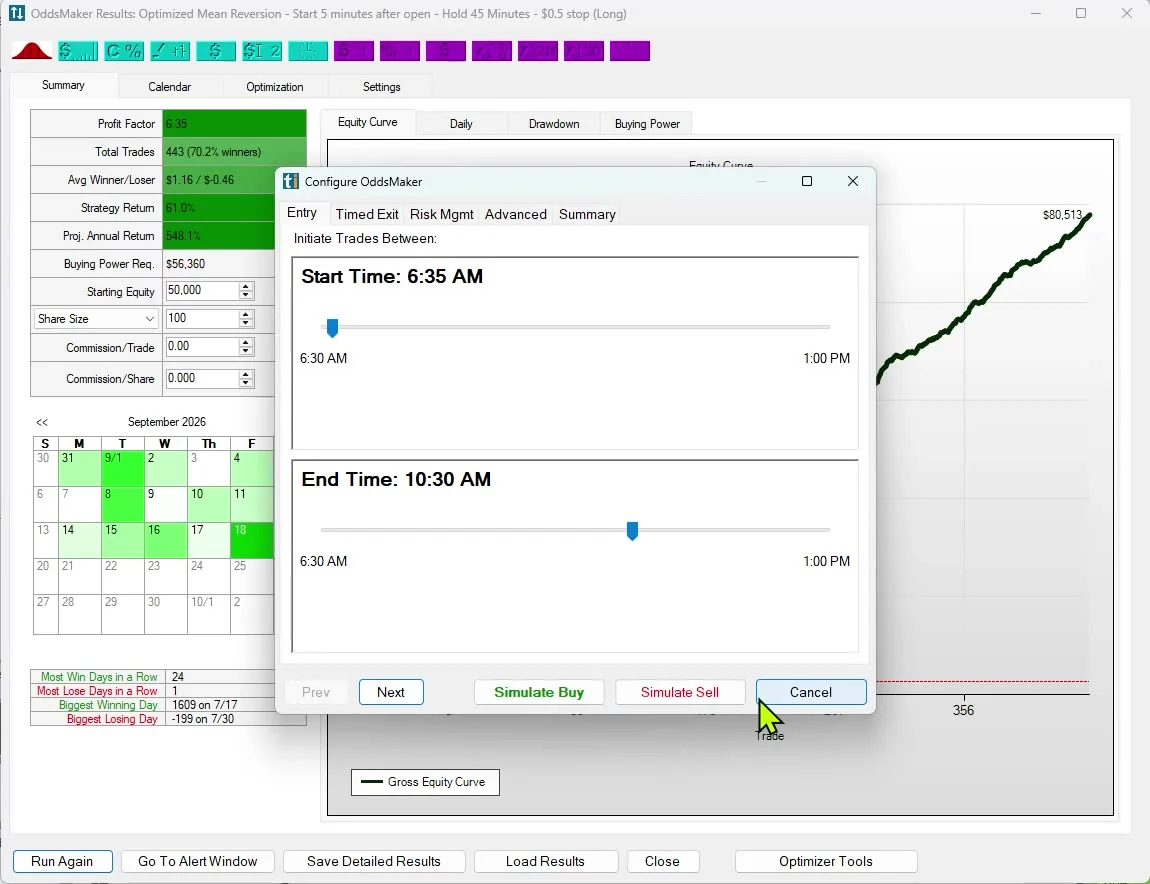
Task: Select the Equity Curve chart tab
Action: click(367, 123)
